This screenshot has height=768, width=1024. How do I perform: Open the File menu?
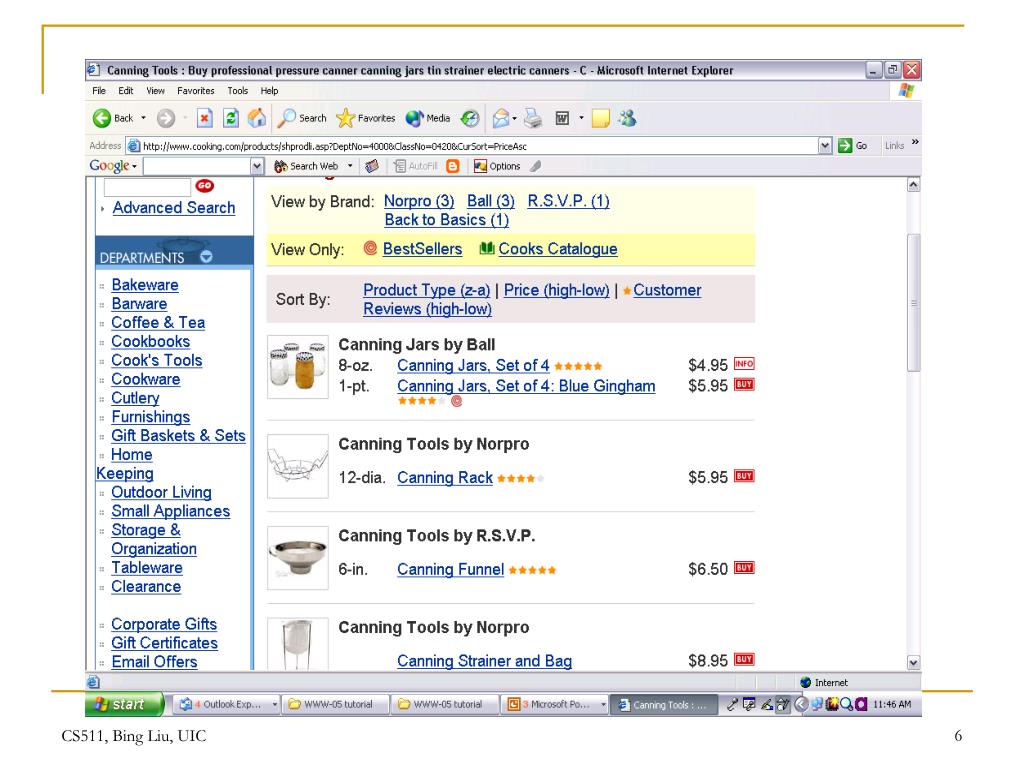(x=99, y=91)
